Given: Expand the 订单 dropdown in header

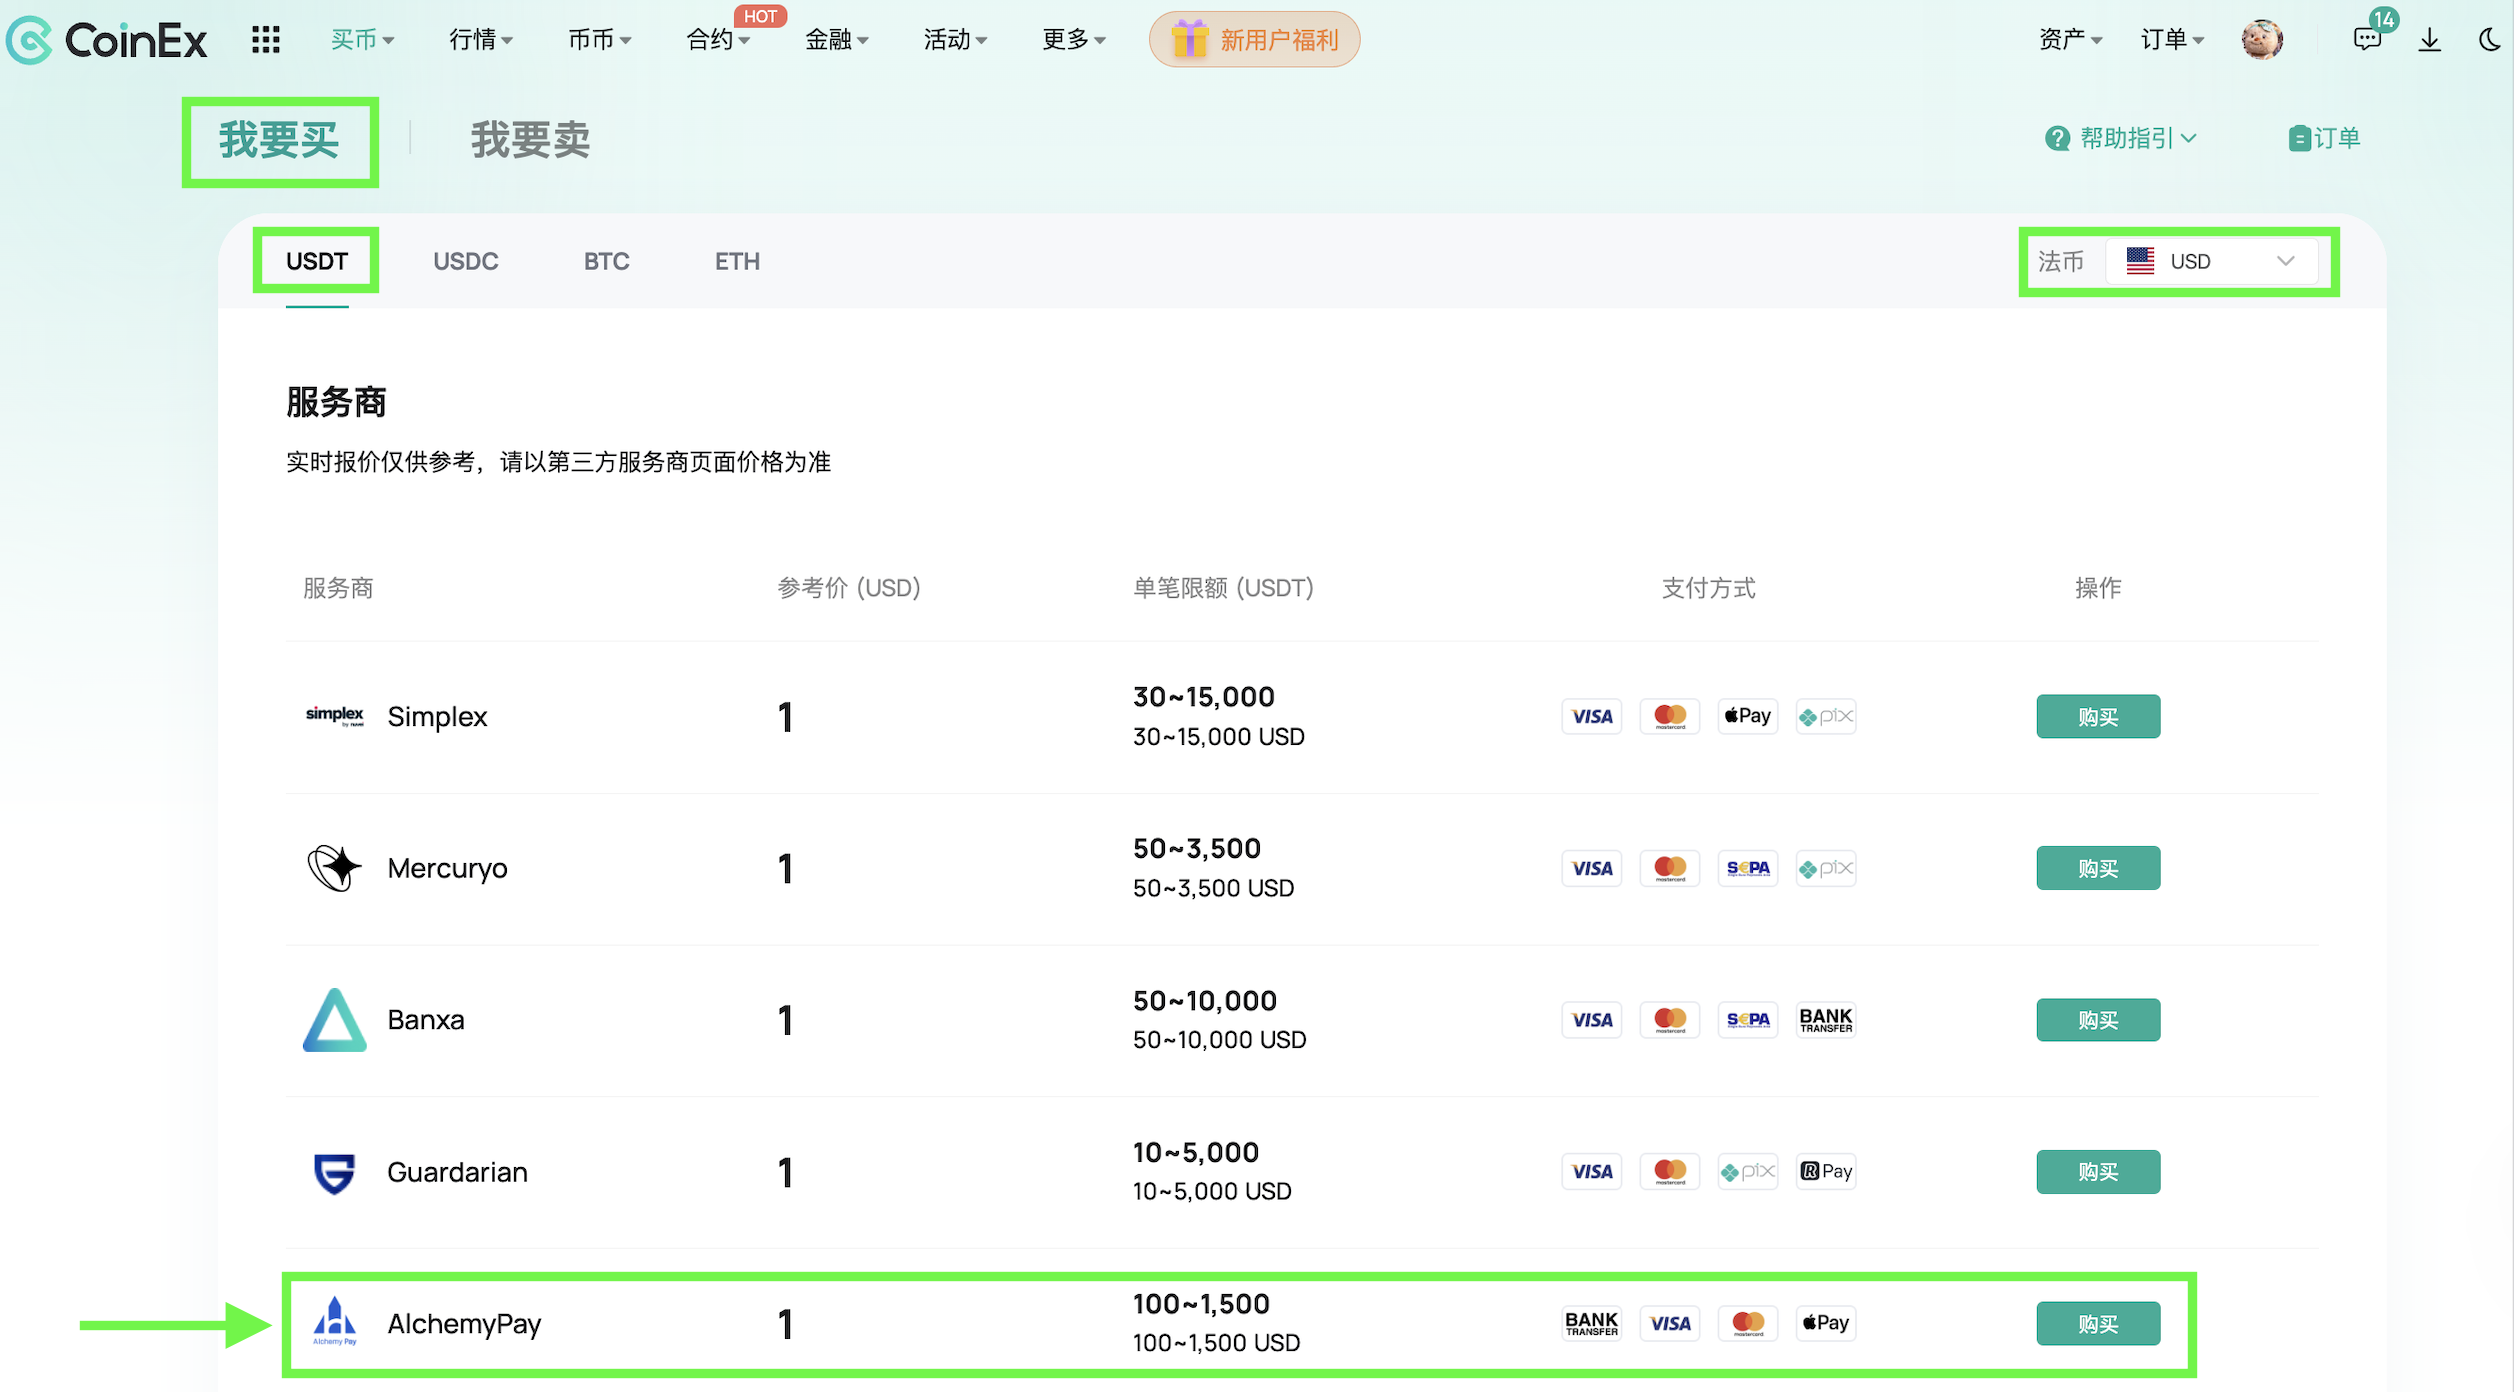Looking at the screenshot, I should (x=2172, y=40).
